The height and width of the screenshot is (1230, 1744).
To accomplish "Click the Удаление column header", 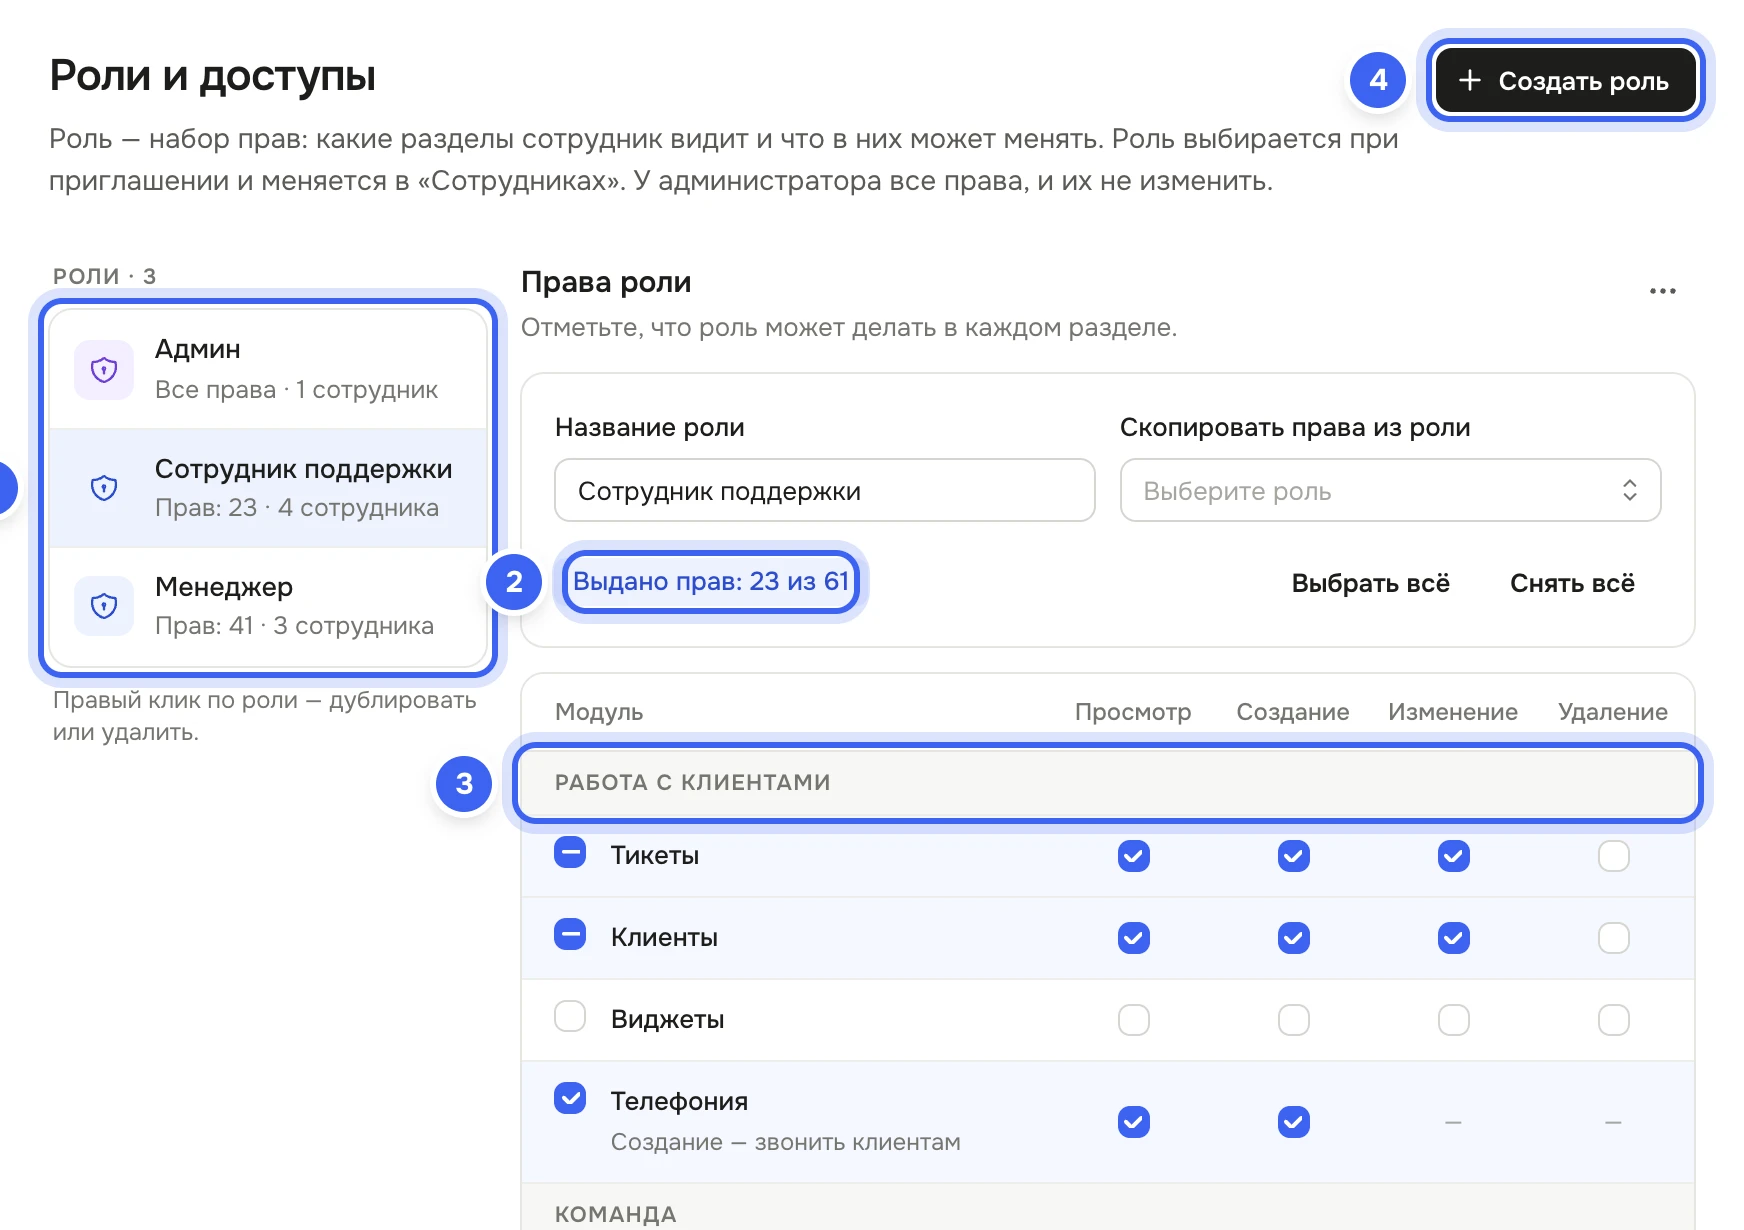I will click(1612, 712).
